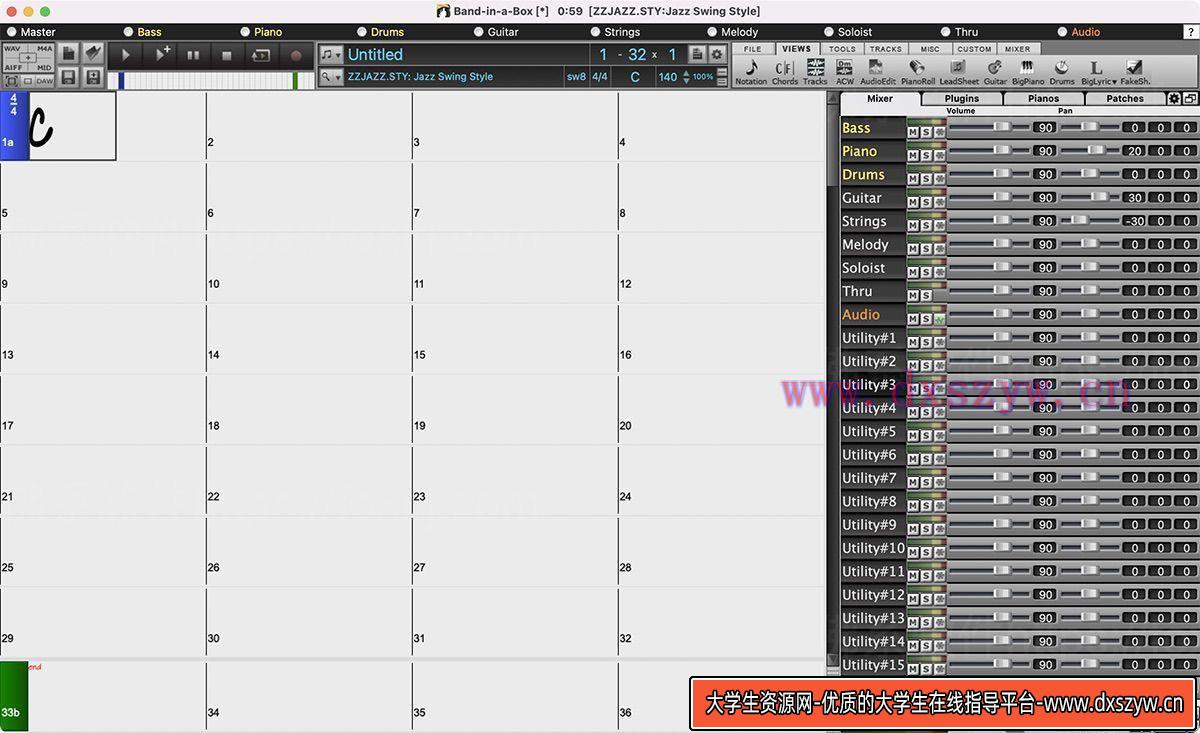Mute the Bass track in mixer
The height and width of the screenshot is (733, 1200).
coord(913,132)
